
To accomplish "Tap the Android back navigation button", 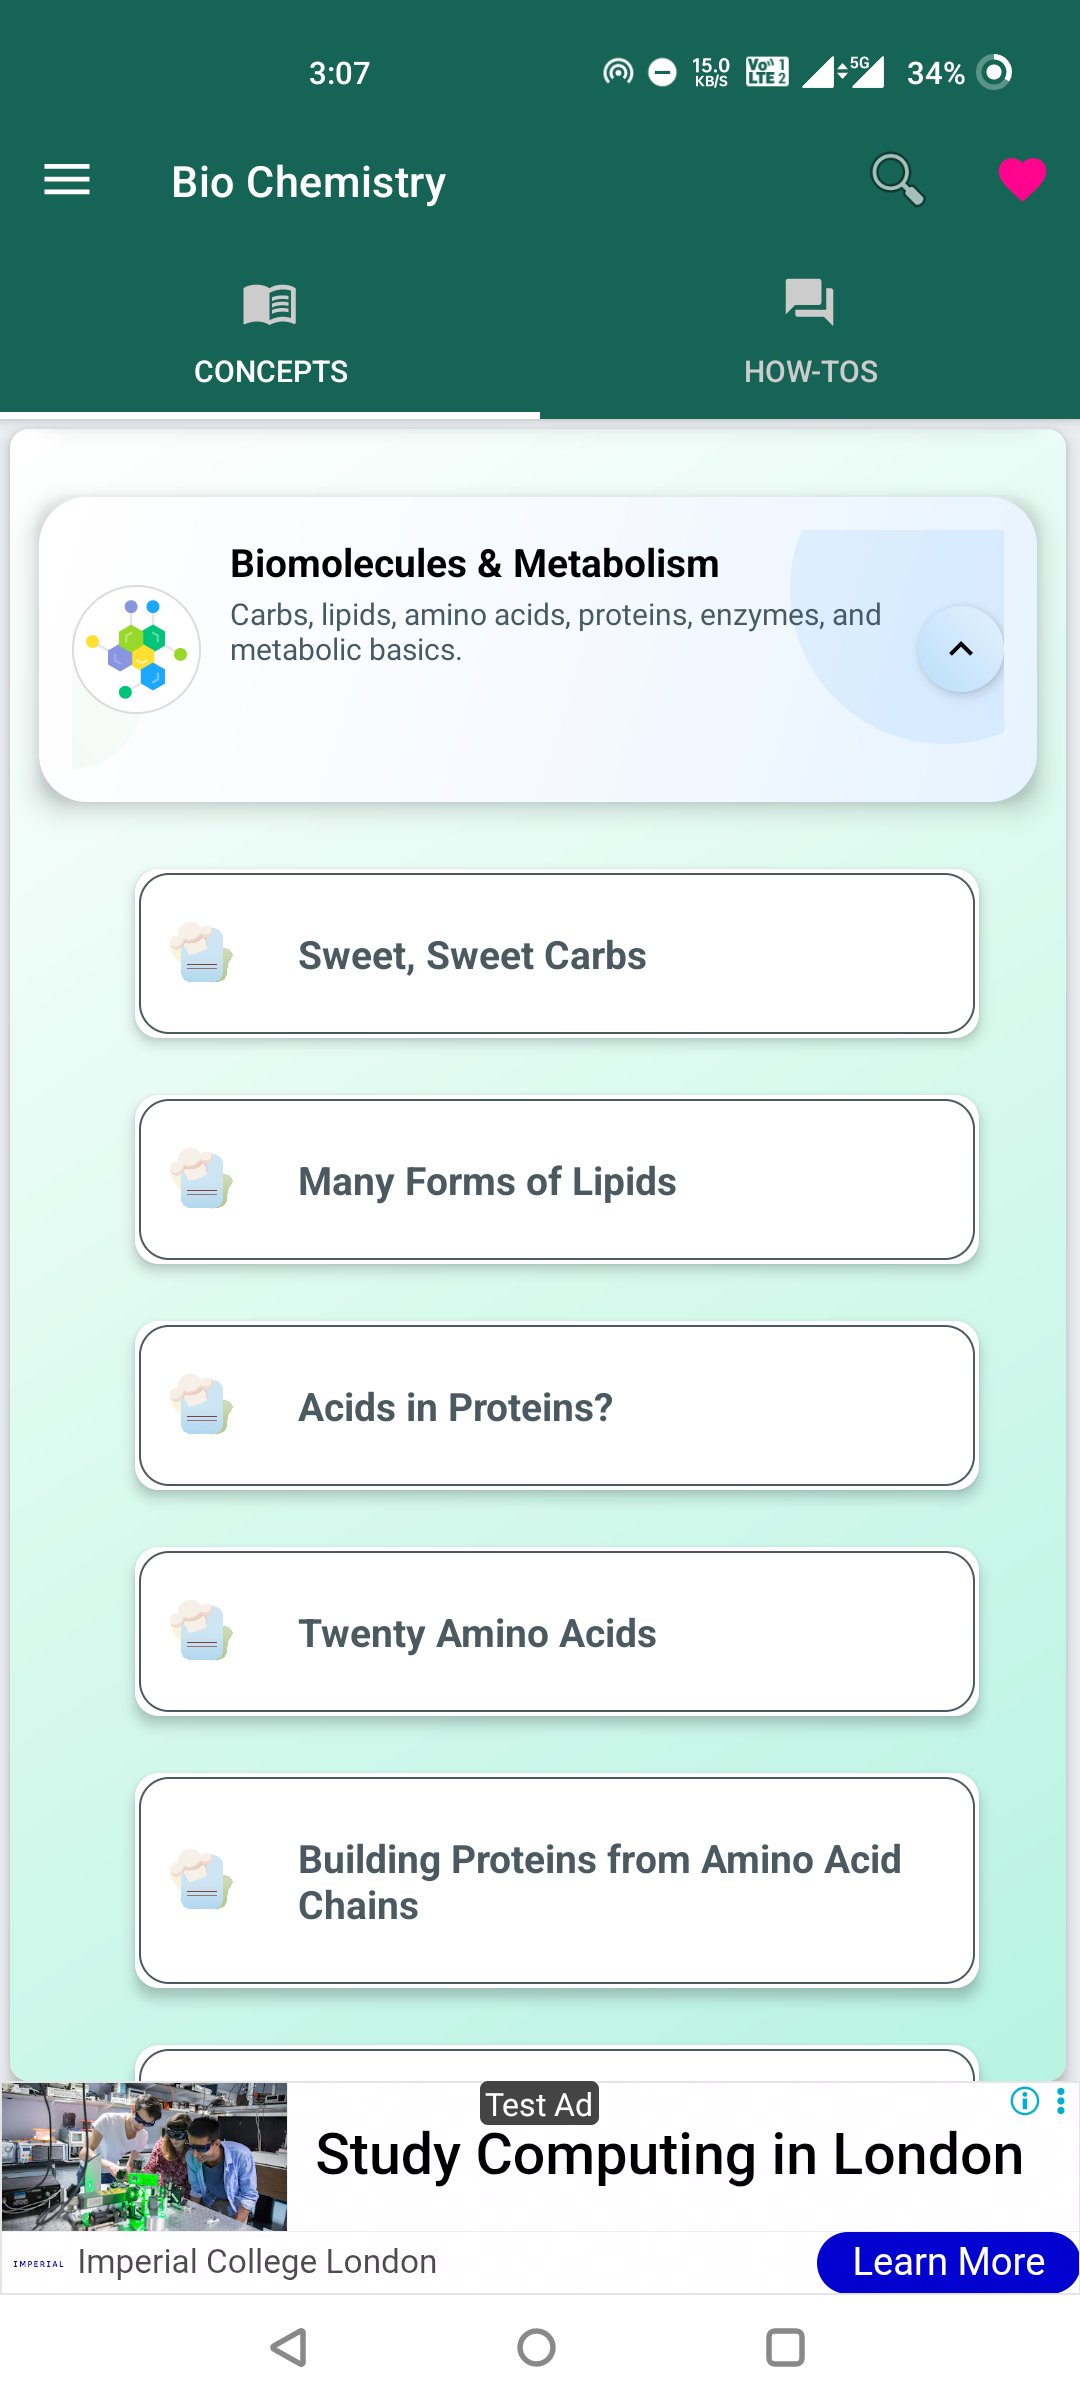I will point(289,2347).
